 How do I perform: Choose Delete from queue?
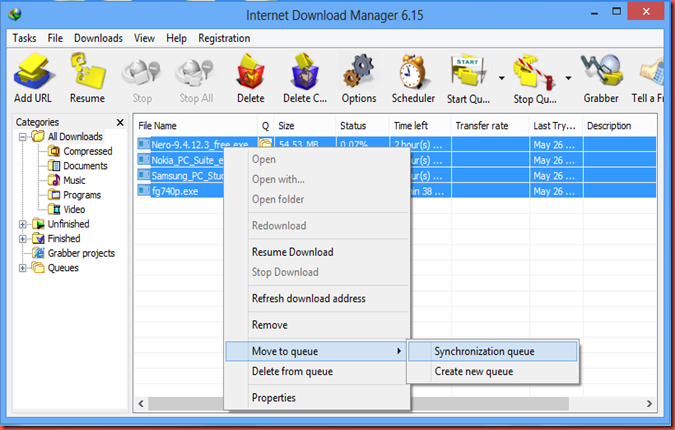(x=317, y=371)
